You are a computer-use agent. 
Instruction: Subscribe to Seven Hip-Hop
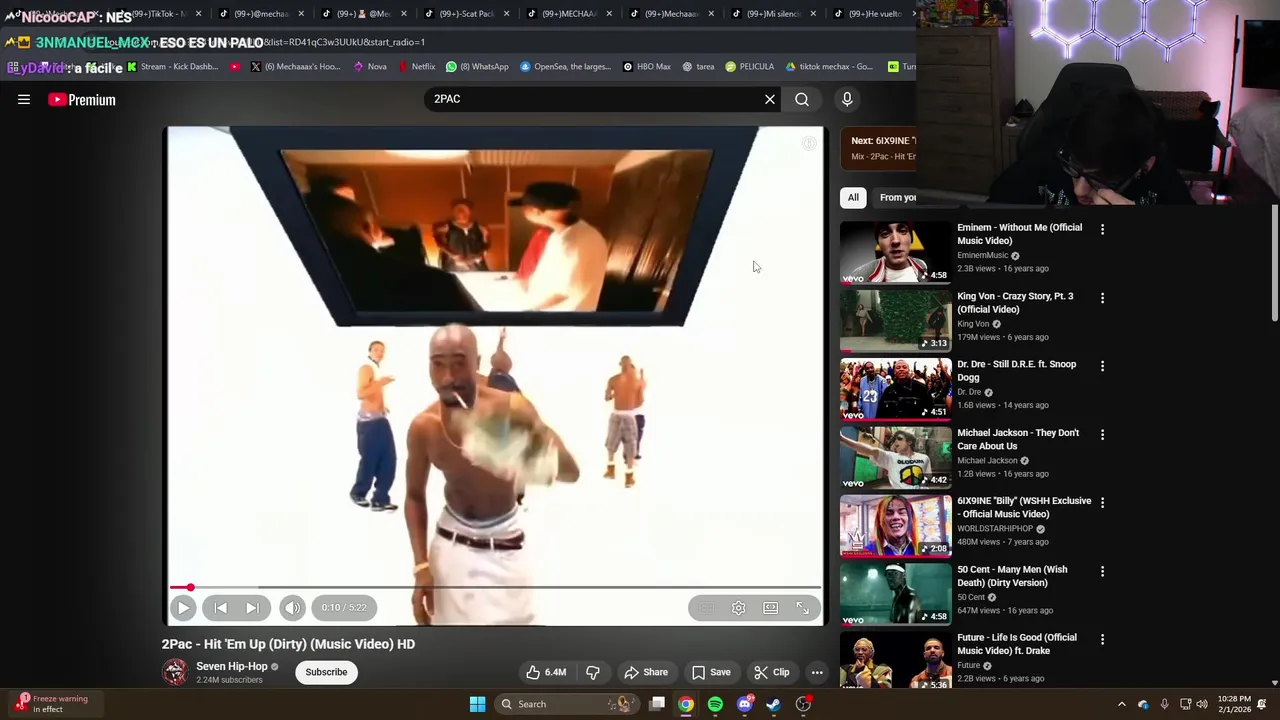click(326, 672)
